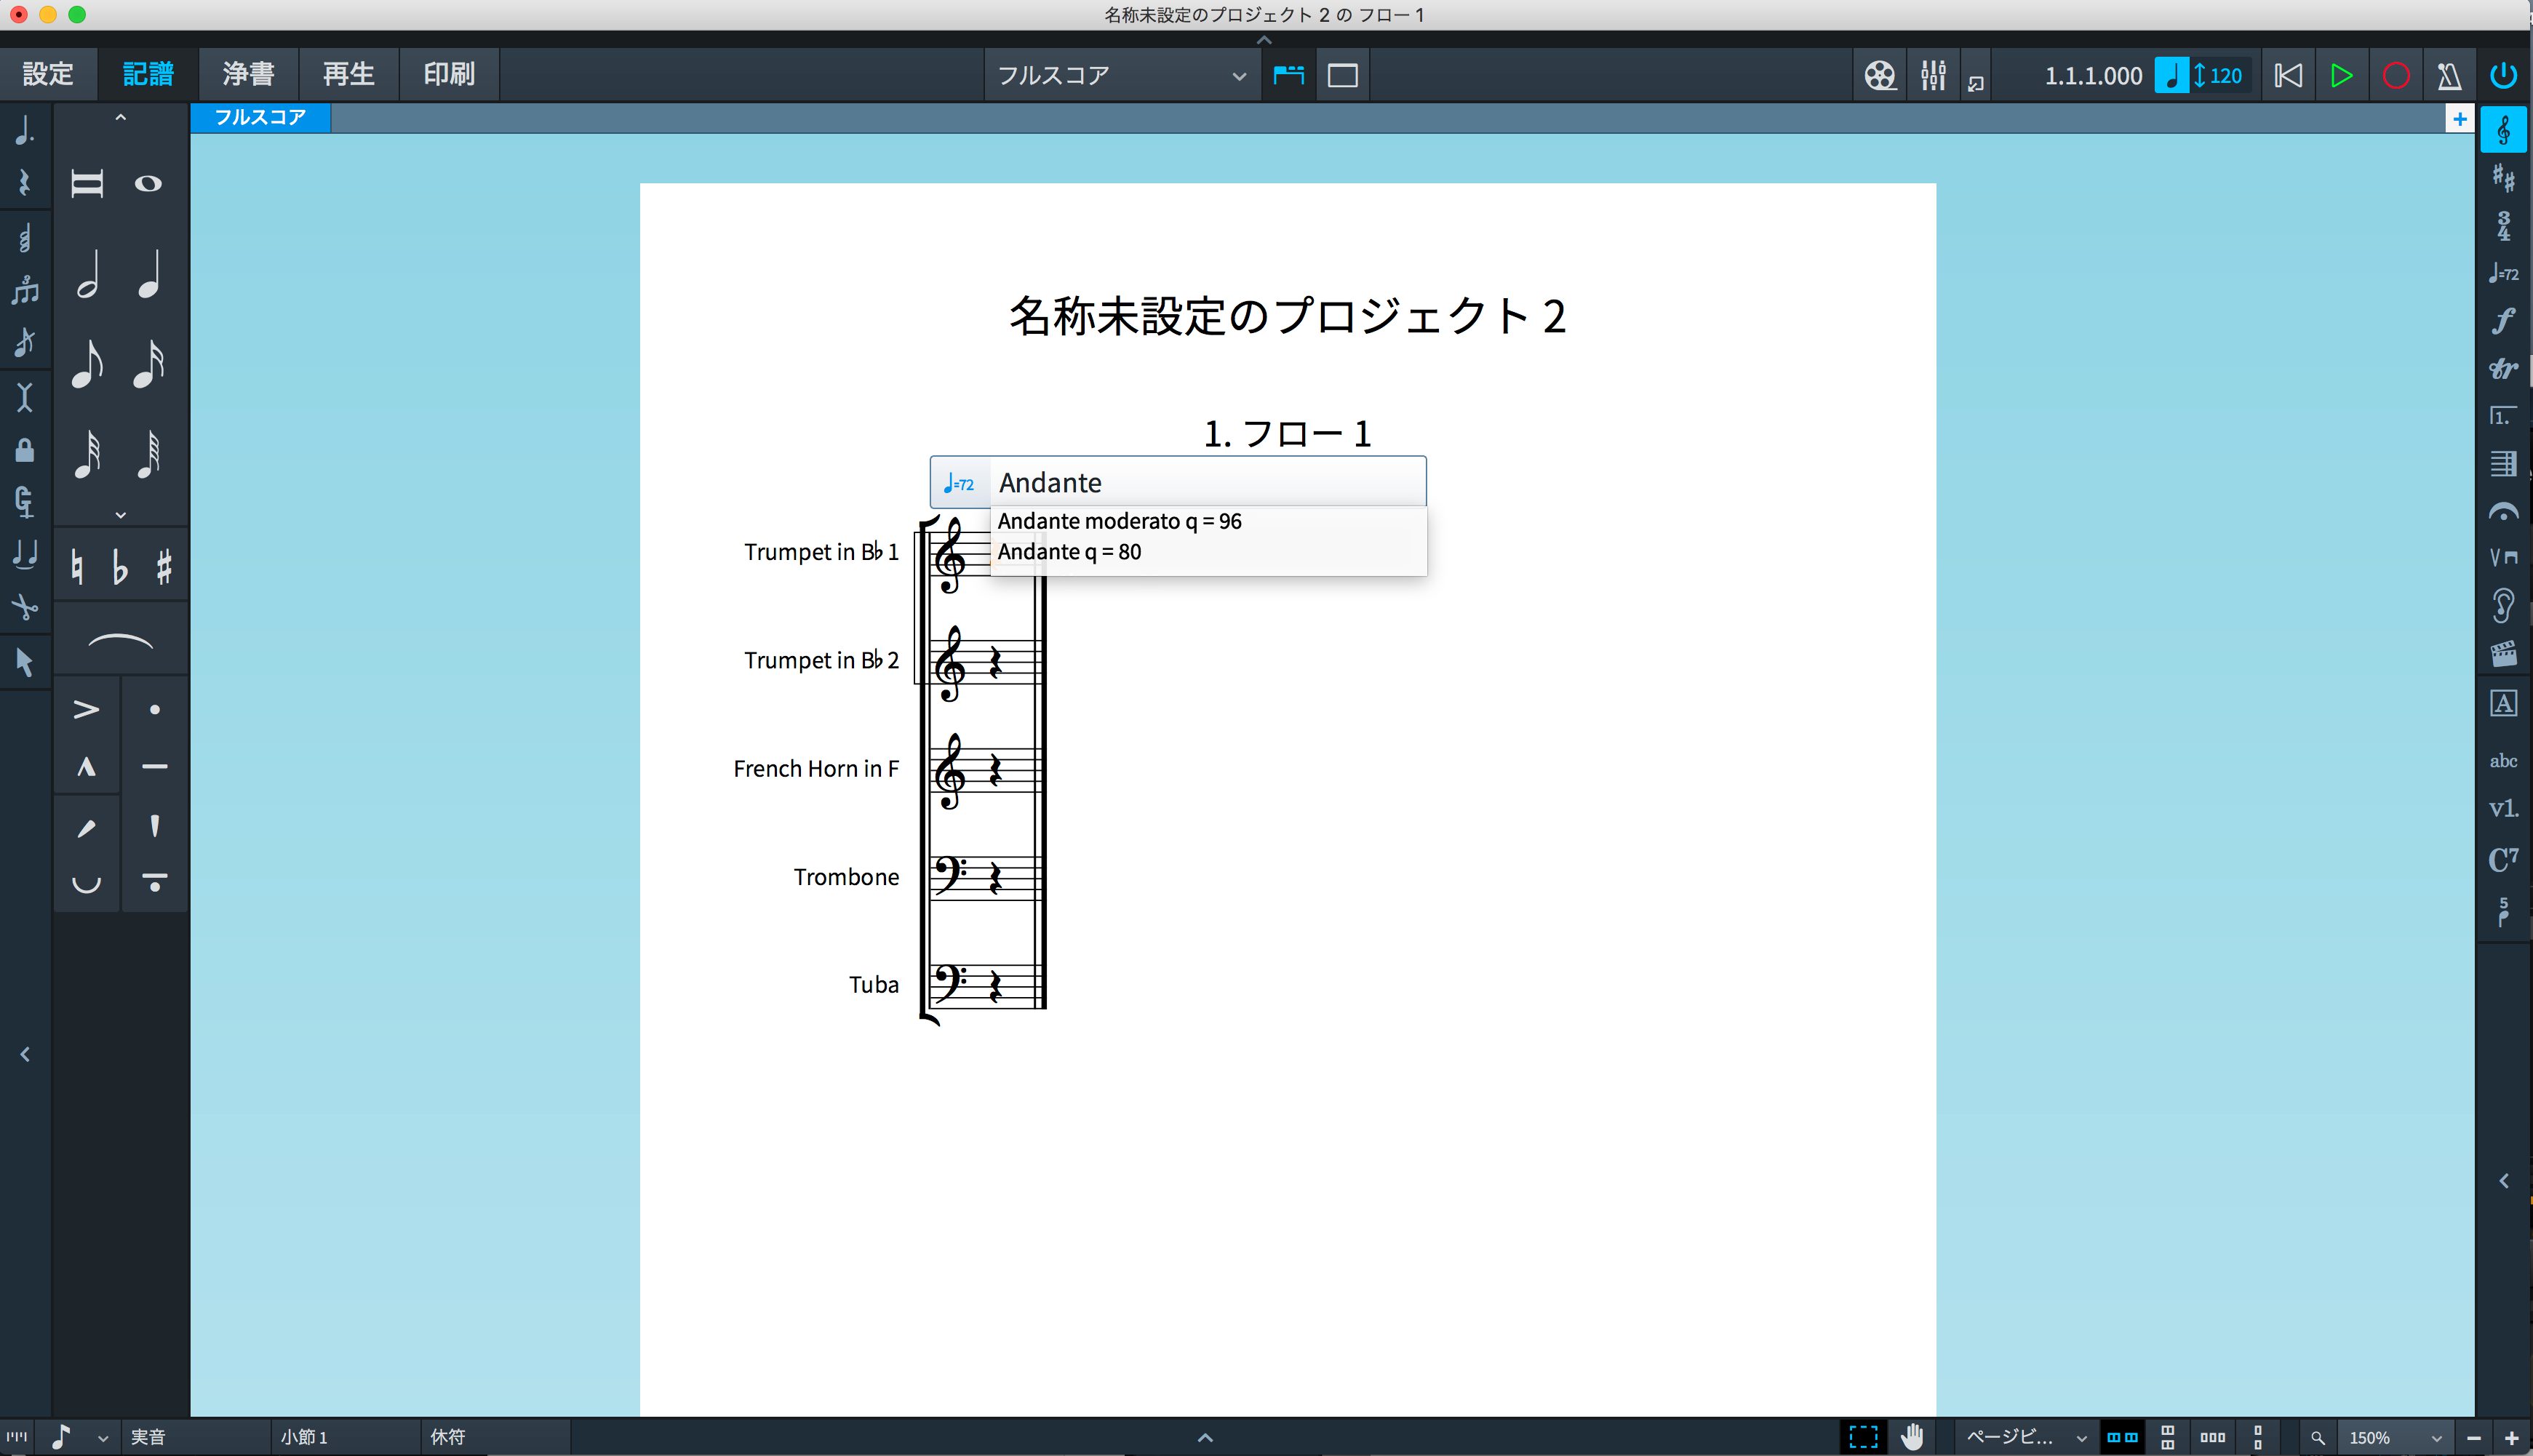2533x1456 pixels.
Task: Apply the staccato dot articulation
Action: (x=155, y=709)
